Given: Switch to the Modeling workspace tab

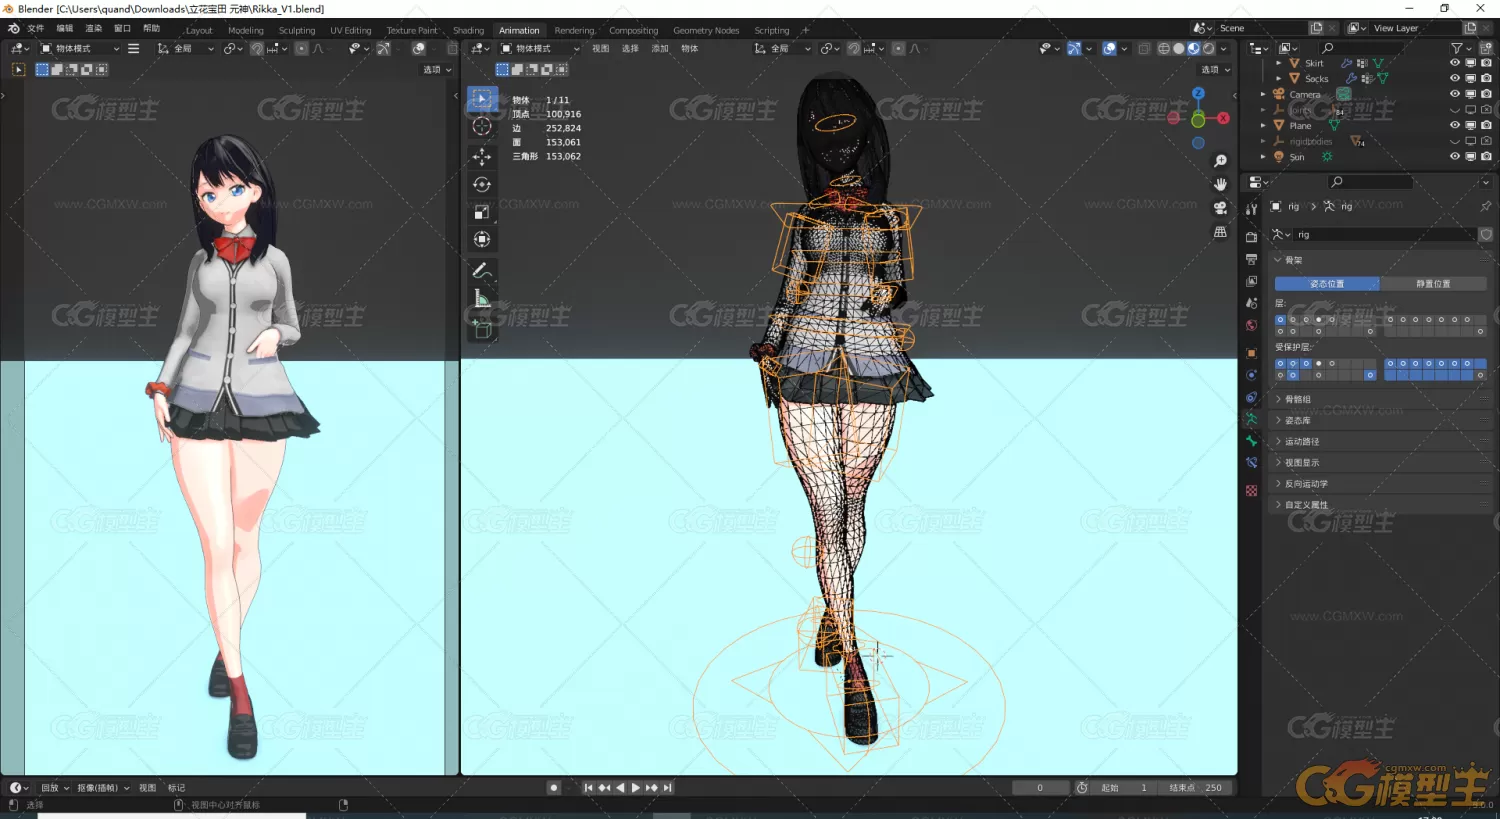Looking at the screenshot, I should 245,30.
